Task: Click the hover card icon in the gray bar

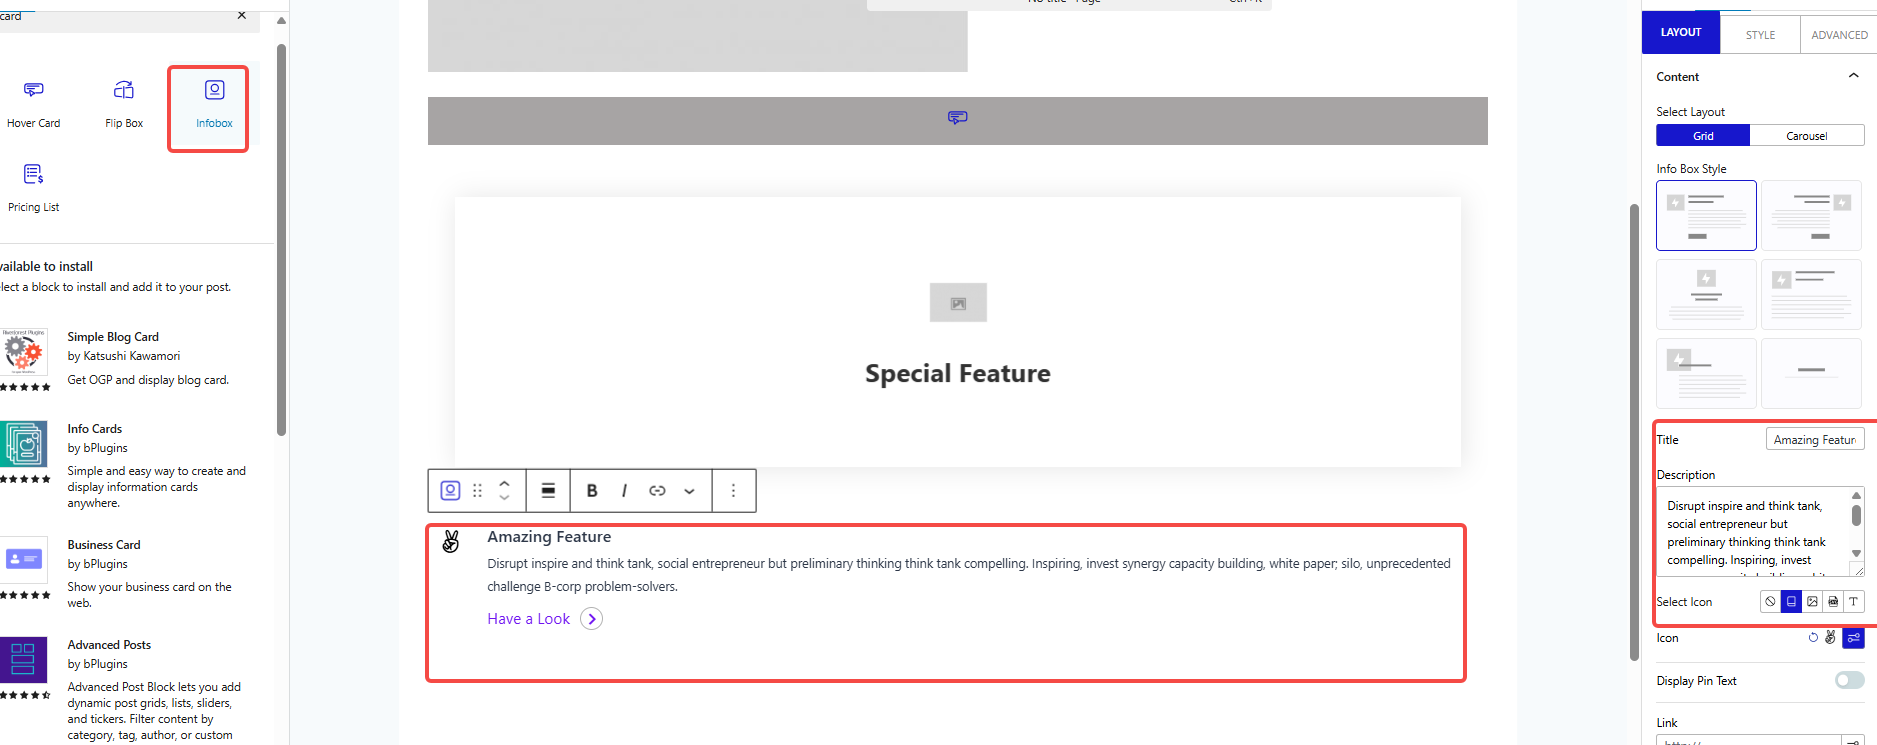Action: (x=957, y=118)
